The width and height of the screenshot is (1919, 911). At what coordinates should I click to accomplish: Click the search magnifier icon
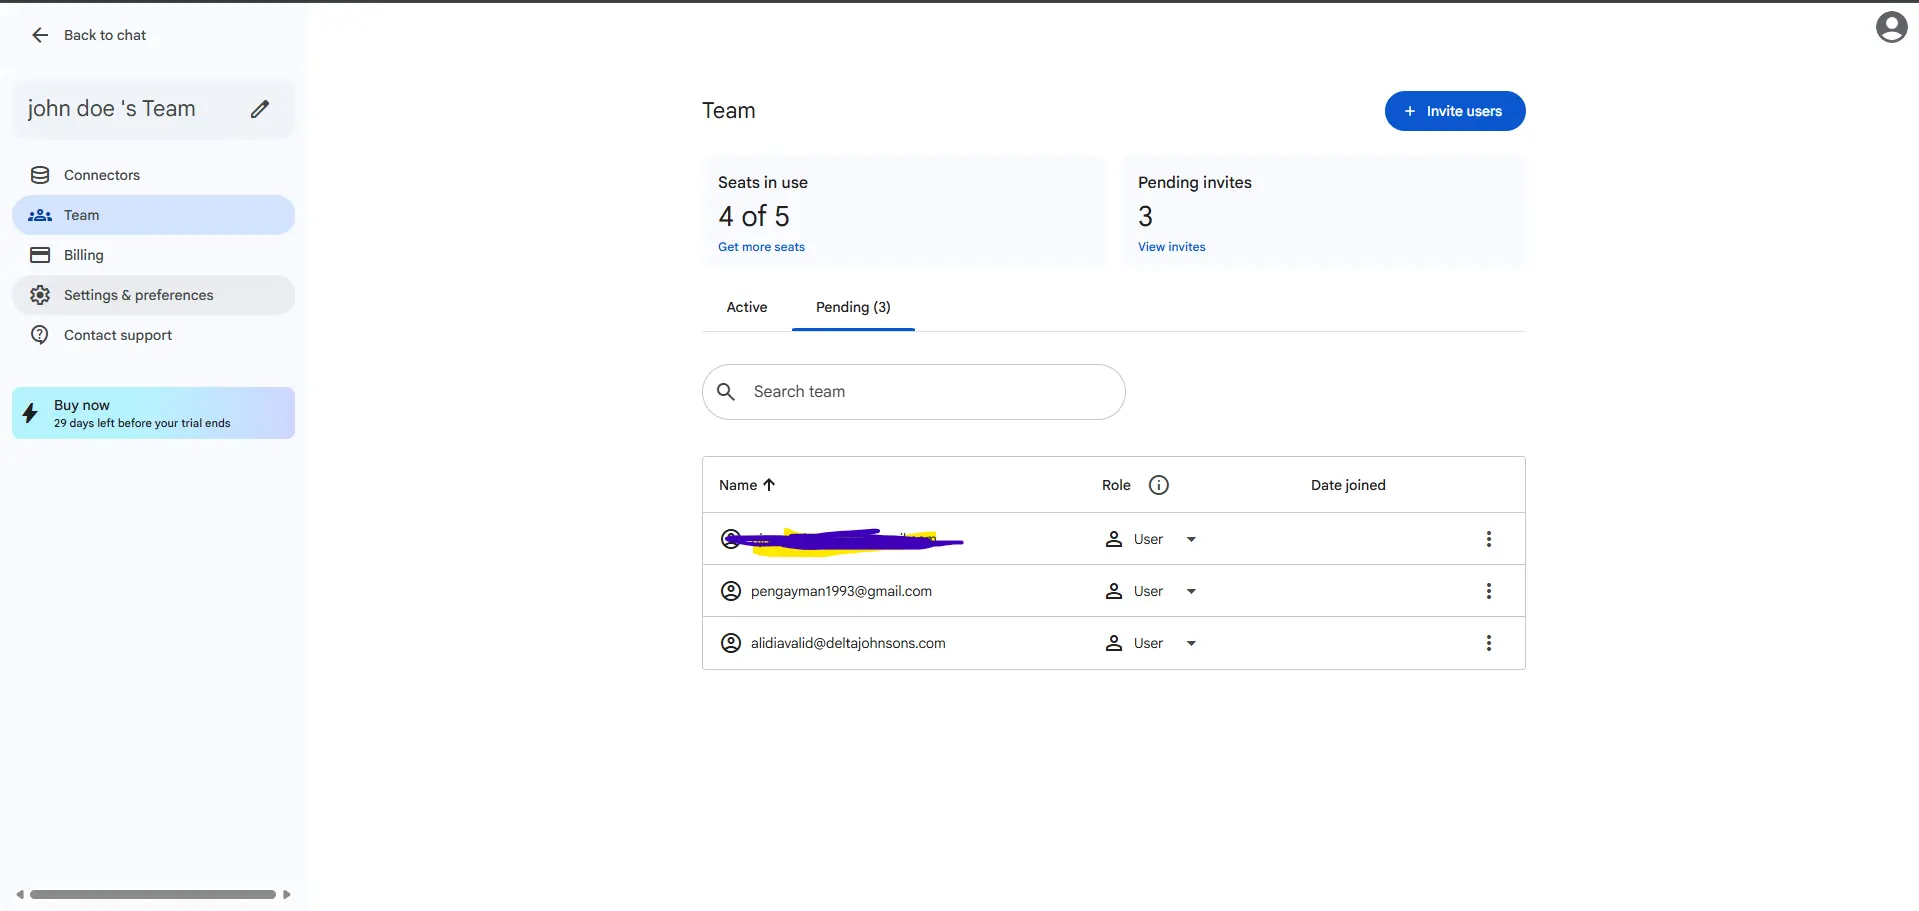726,392
